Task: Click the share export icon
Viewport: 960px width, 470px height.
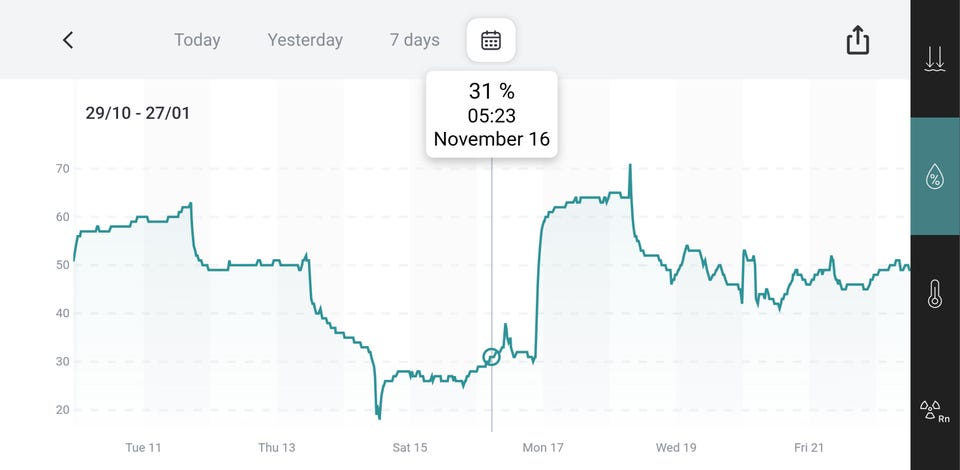Action: pyautogui.click(x=858, y=40)
